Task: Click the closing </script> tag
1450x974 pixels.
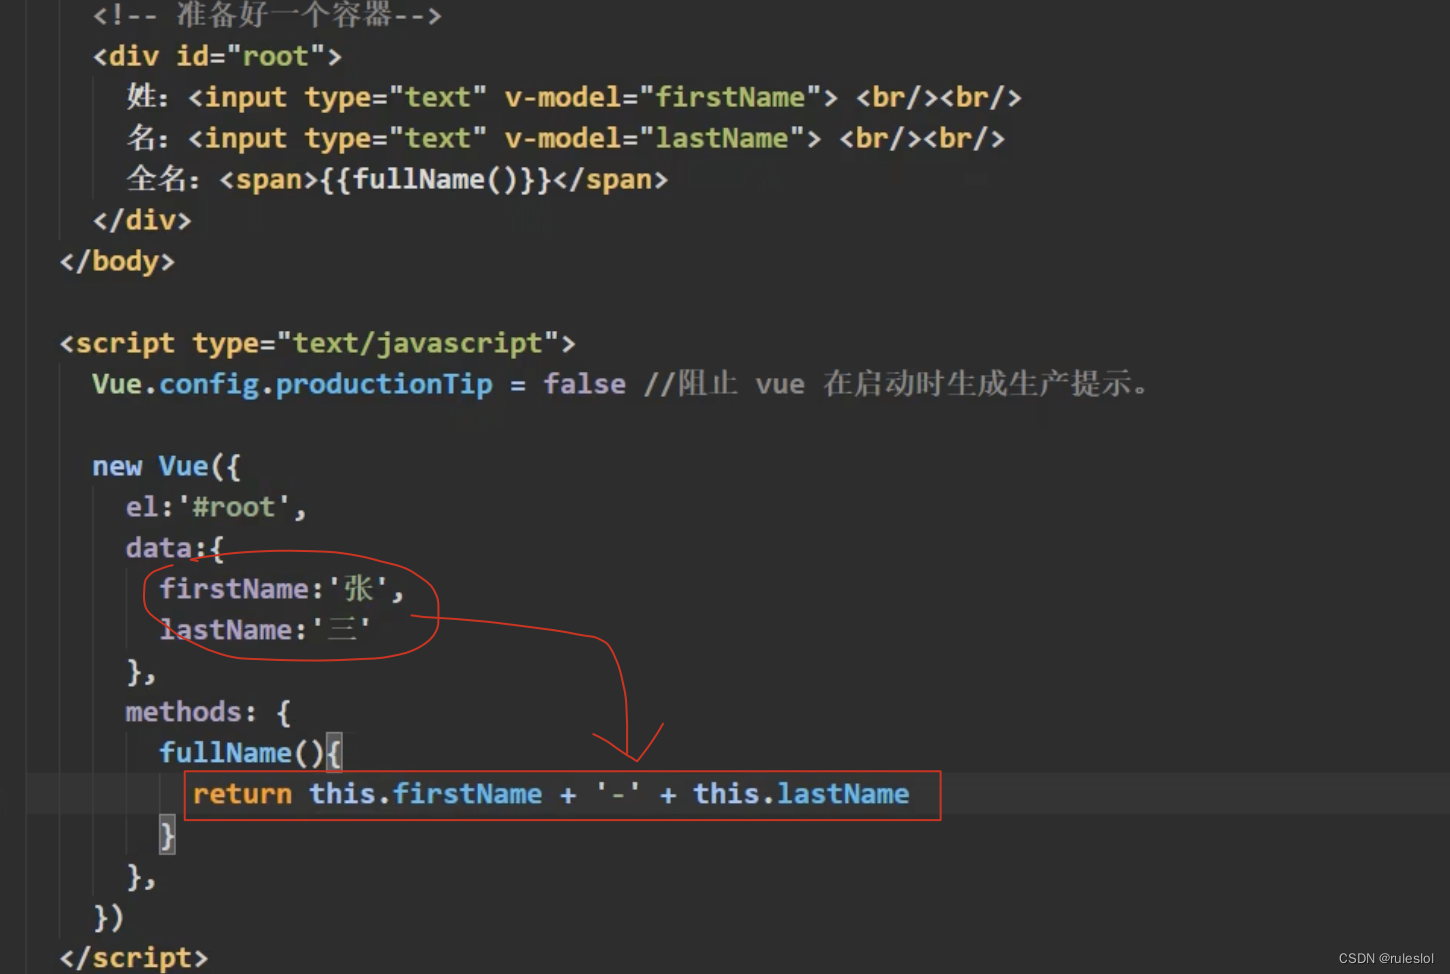Action: 134,958
